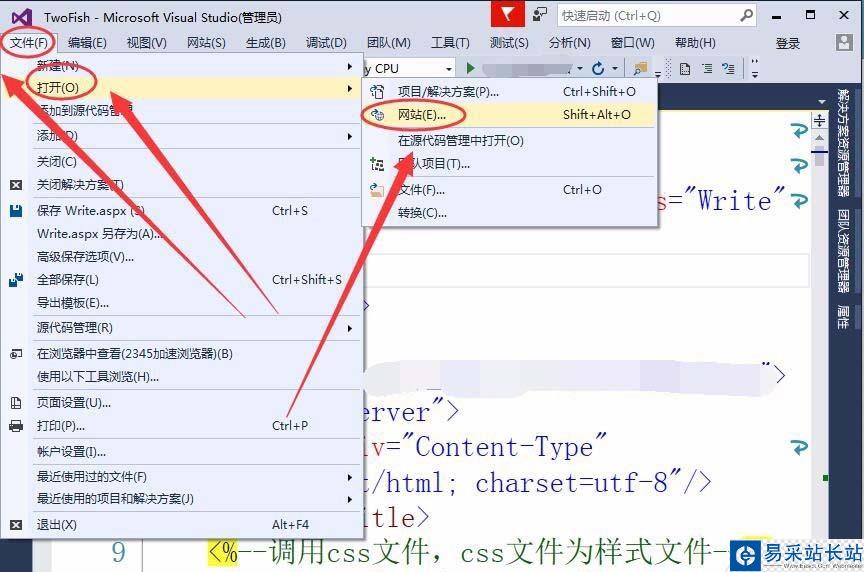The width and height of the screenshot is (864, 572).
Task: Click the exit icon beside 退出(X)
Action: point(16,525)
